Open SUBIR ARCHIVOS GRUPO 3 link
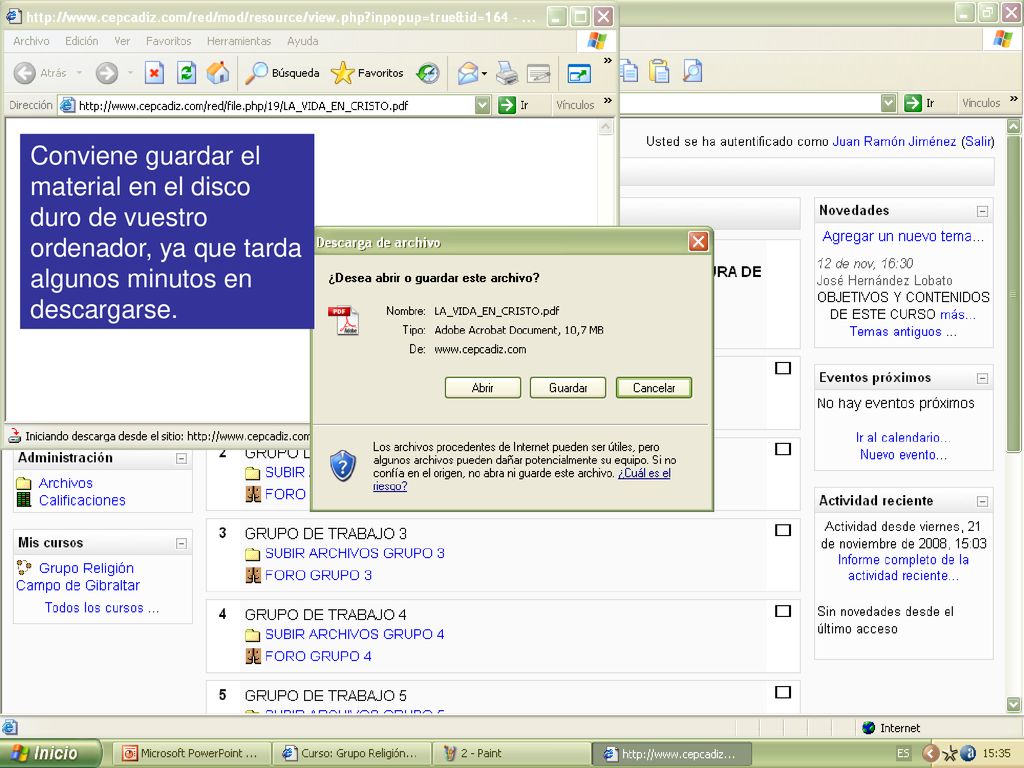1024x768 pixels. tap(355, 553)
